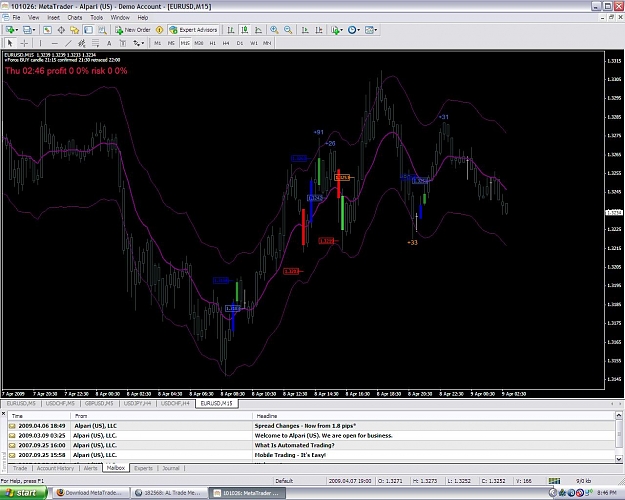
Task: Select the trendline drawing tool
Action: pyautogui.click(x=68, y=43)
